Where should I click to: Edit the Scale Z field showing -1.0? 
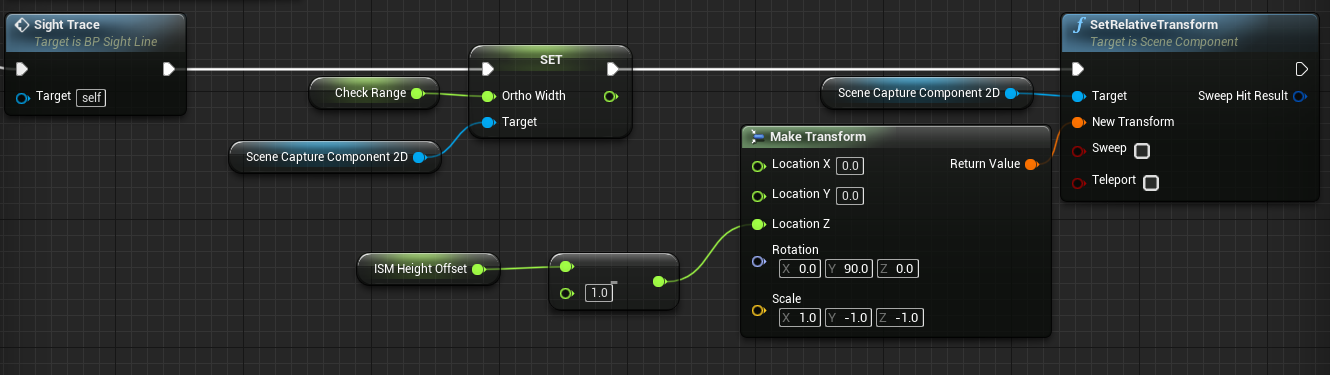tap(900, 317)
